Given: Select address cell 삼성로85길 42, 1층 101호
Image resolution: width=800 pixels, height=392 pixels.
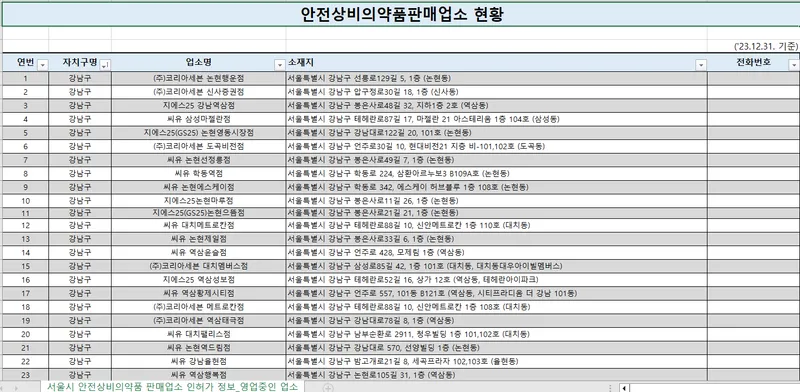Looking at the screenshot, I should click(x=496, y=266).
